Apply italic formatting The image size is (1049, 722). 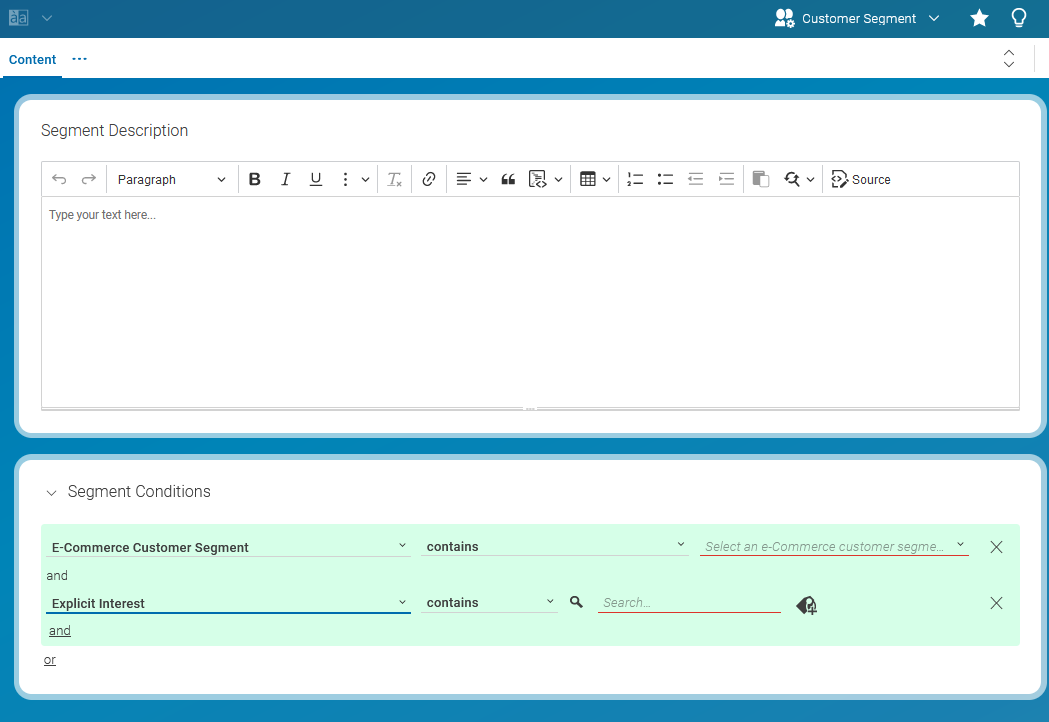point(285,179)
